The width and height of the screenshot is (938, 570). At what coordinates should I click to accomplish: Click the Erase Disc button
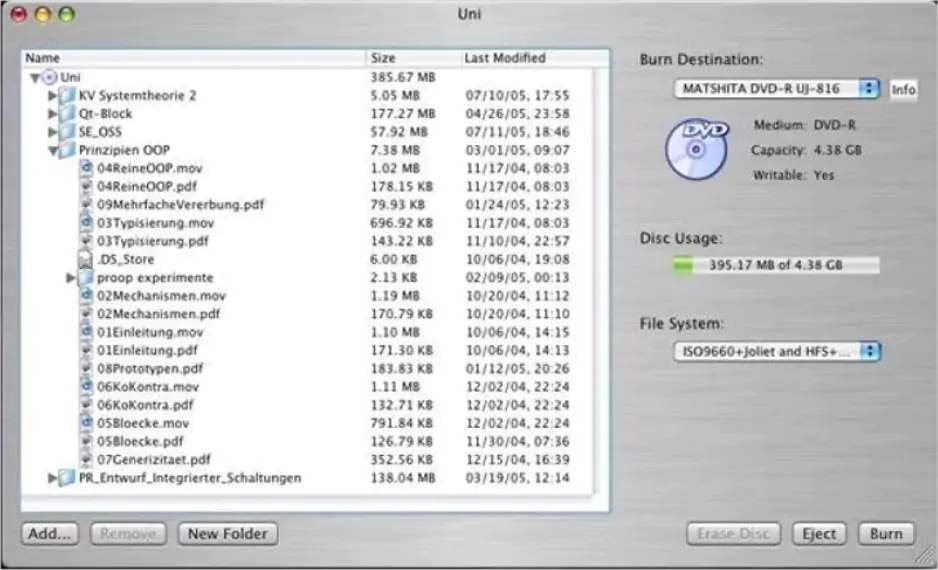point(733,534)
